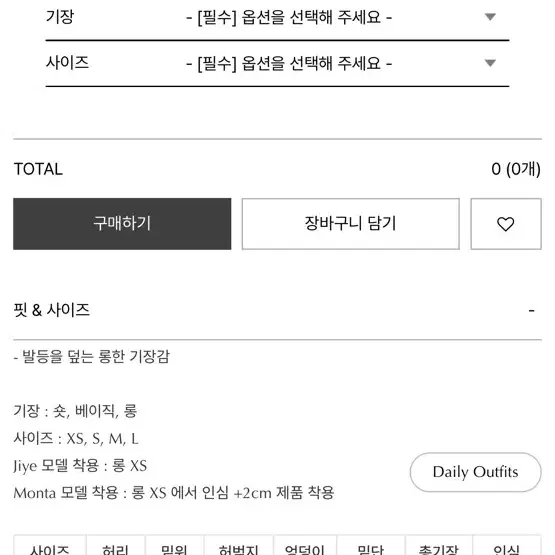The image size is (555, 555).
Task: Select the 총기장 column header
Action: tap(439, 548)
